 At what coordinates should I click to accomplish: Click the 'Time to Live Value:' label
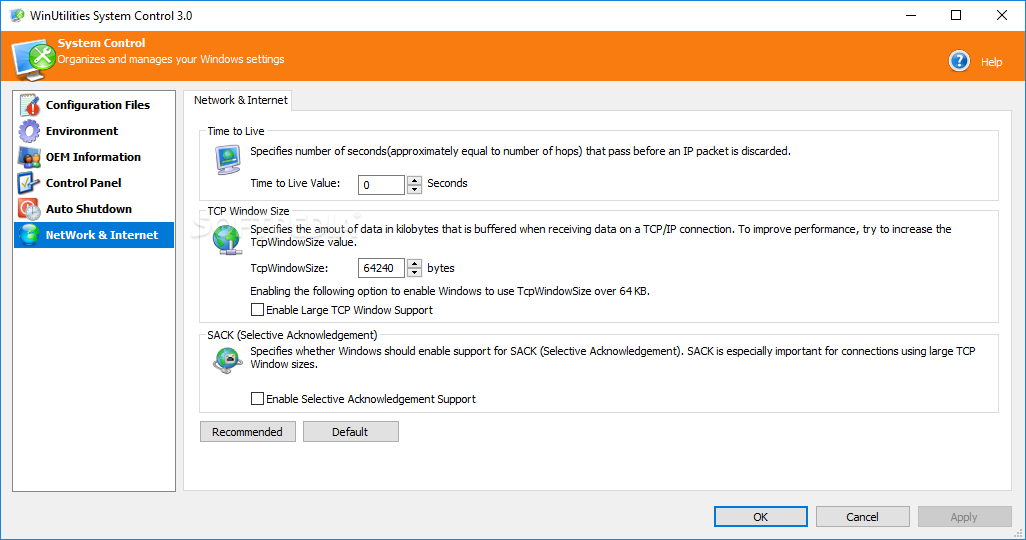pos(295,183)
